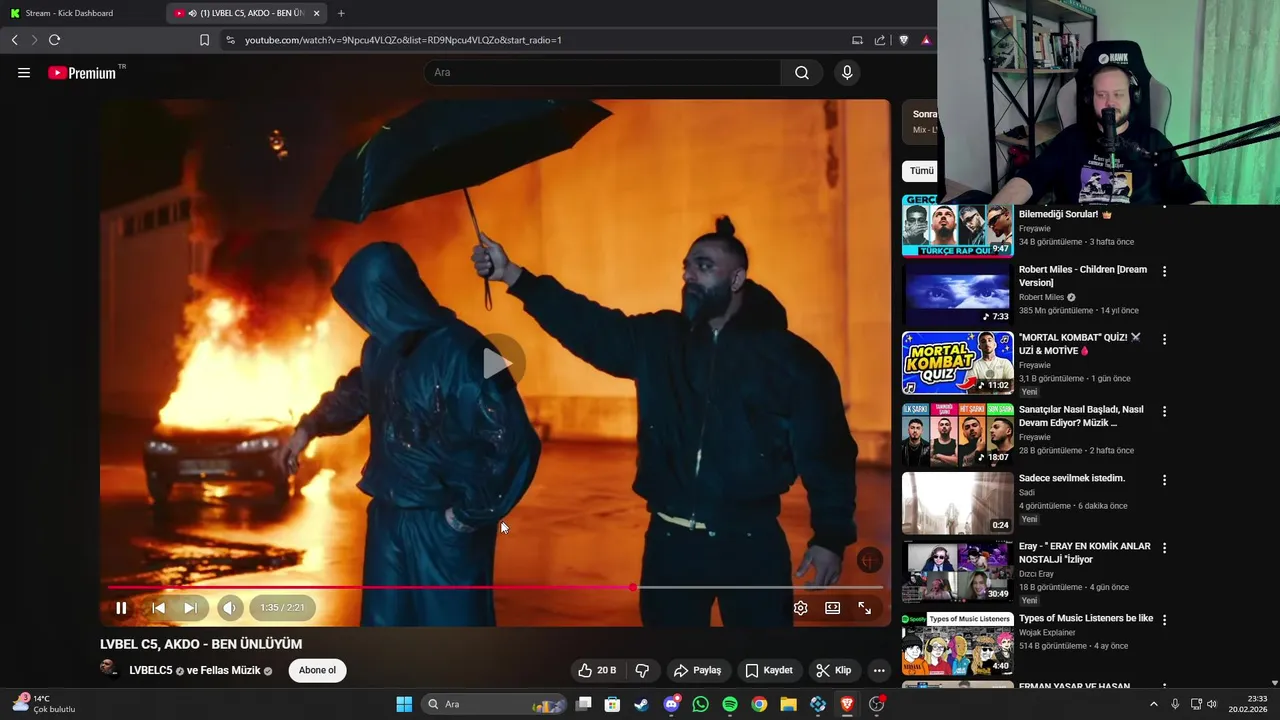
Task: Open options for 'Types of Music Listeners' video
Action: [1164, 620]
